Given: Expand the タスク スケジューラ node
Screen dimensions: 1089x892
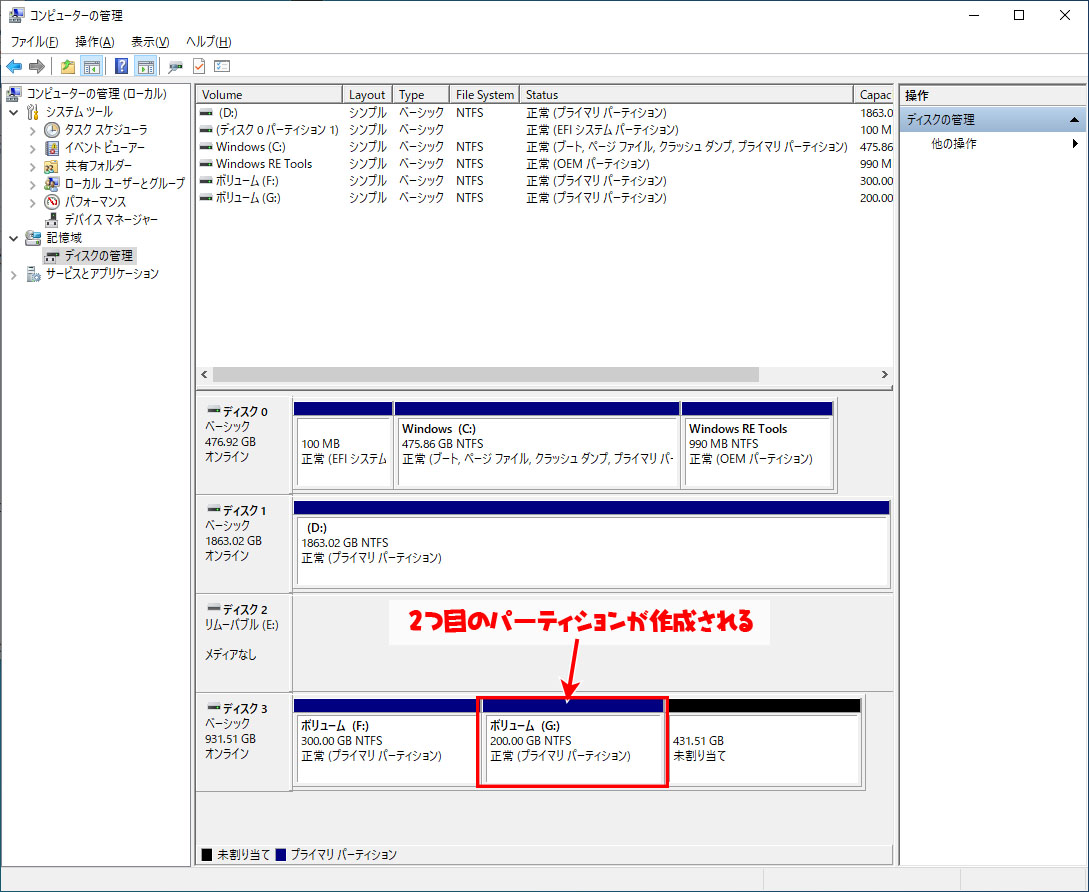Looking at the screenshot, I should 32,130.
